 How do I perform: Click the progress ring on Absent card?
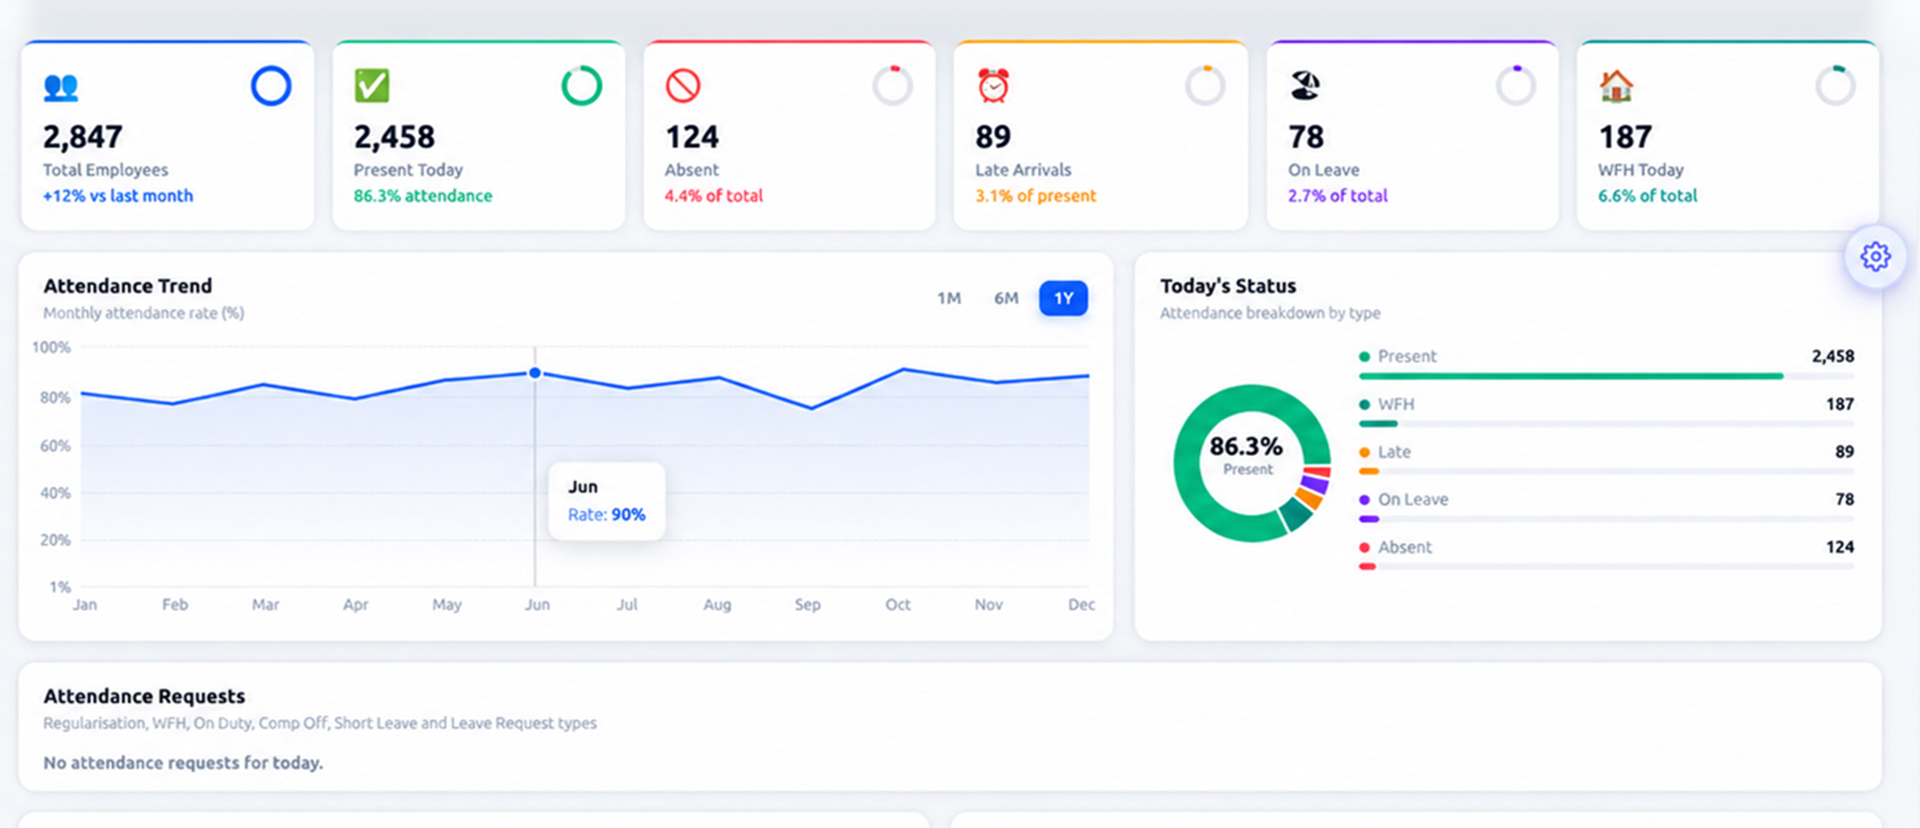pyautogui.click(x=893, y=86)
